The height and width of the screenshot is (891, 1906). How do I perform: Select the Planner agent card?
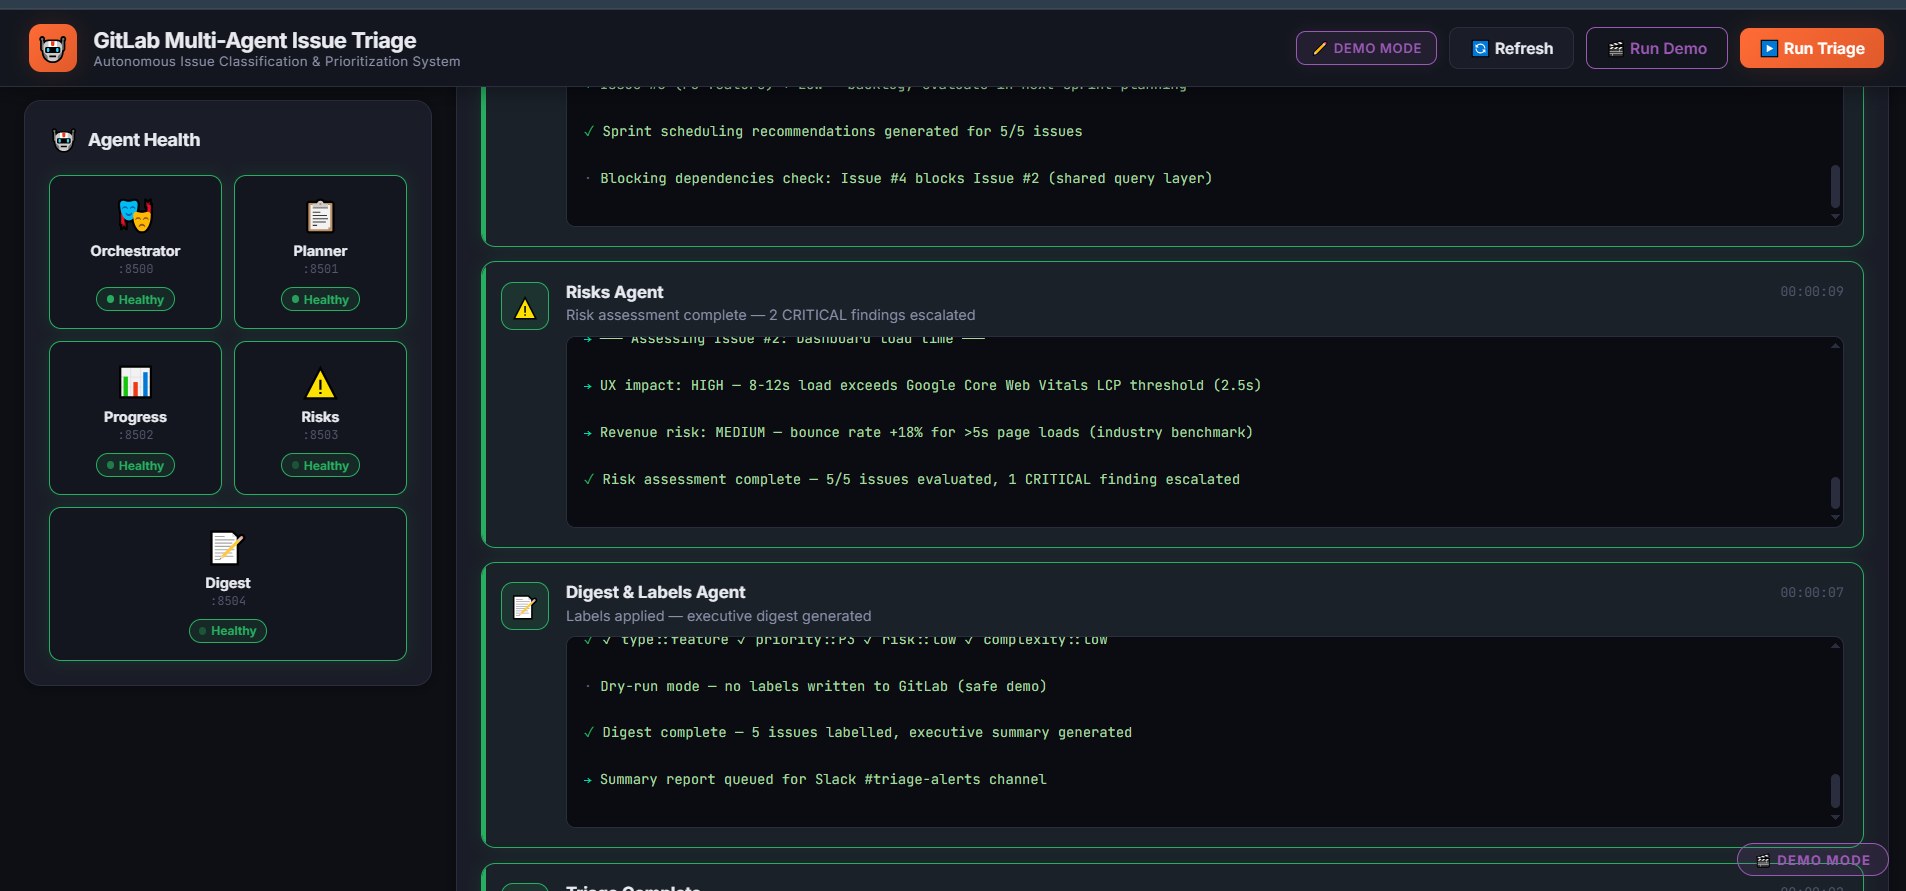pyautogui.click(x=320, y=252)
